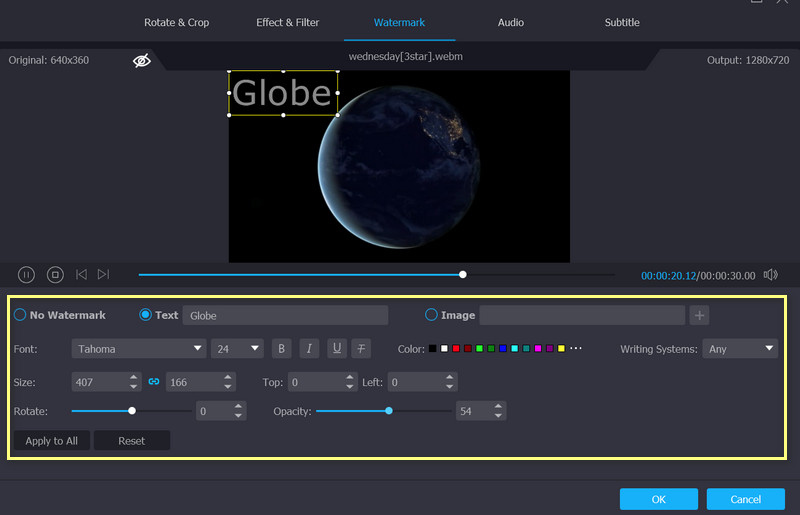800x515 pixels.
Task: Pause the video preview
Action: (27, 274)
